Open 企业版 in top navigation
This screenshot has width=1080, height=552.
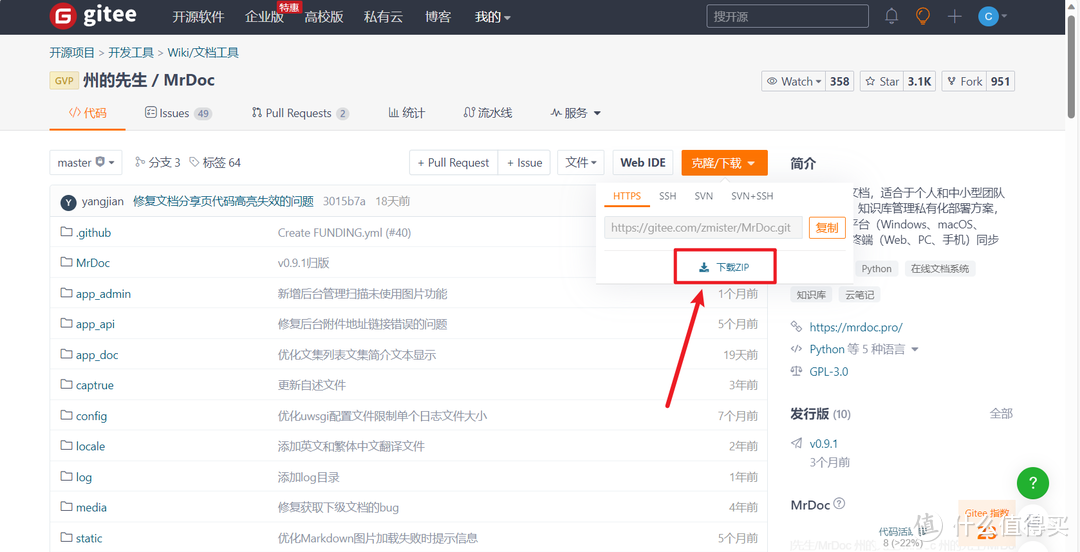pyautogui.click(x=264, y=17)
